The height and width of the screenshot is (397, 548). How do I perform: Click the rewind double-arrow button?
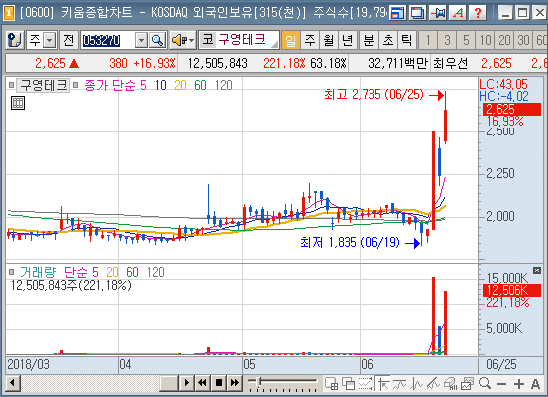pyautogui.click(x=202, y=383)
